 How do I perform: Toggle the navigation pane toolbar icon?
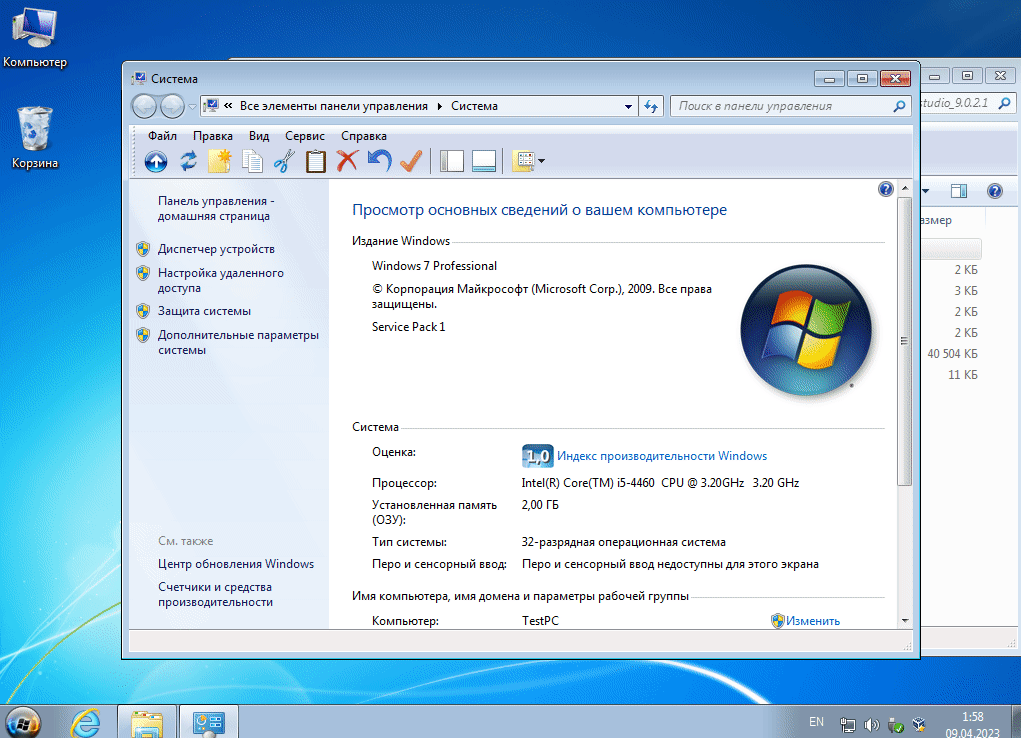(x=451, y=161)
